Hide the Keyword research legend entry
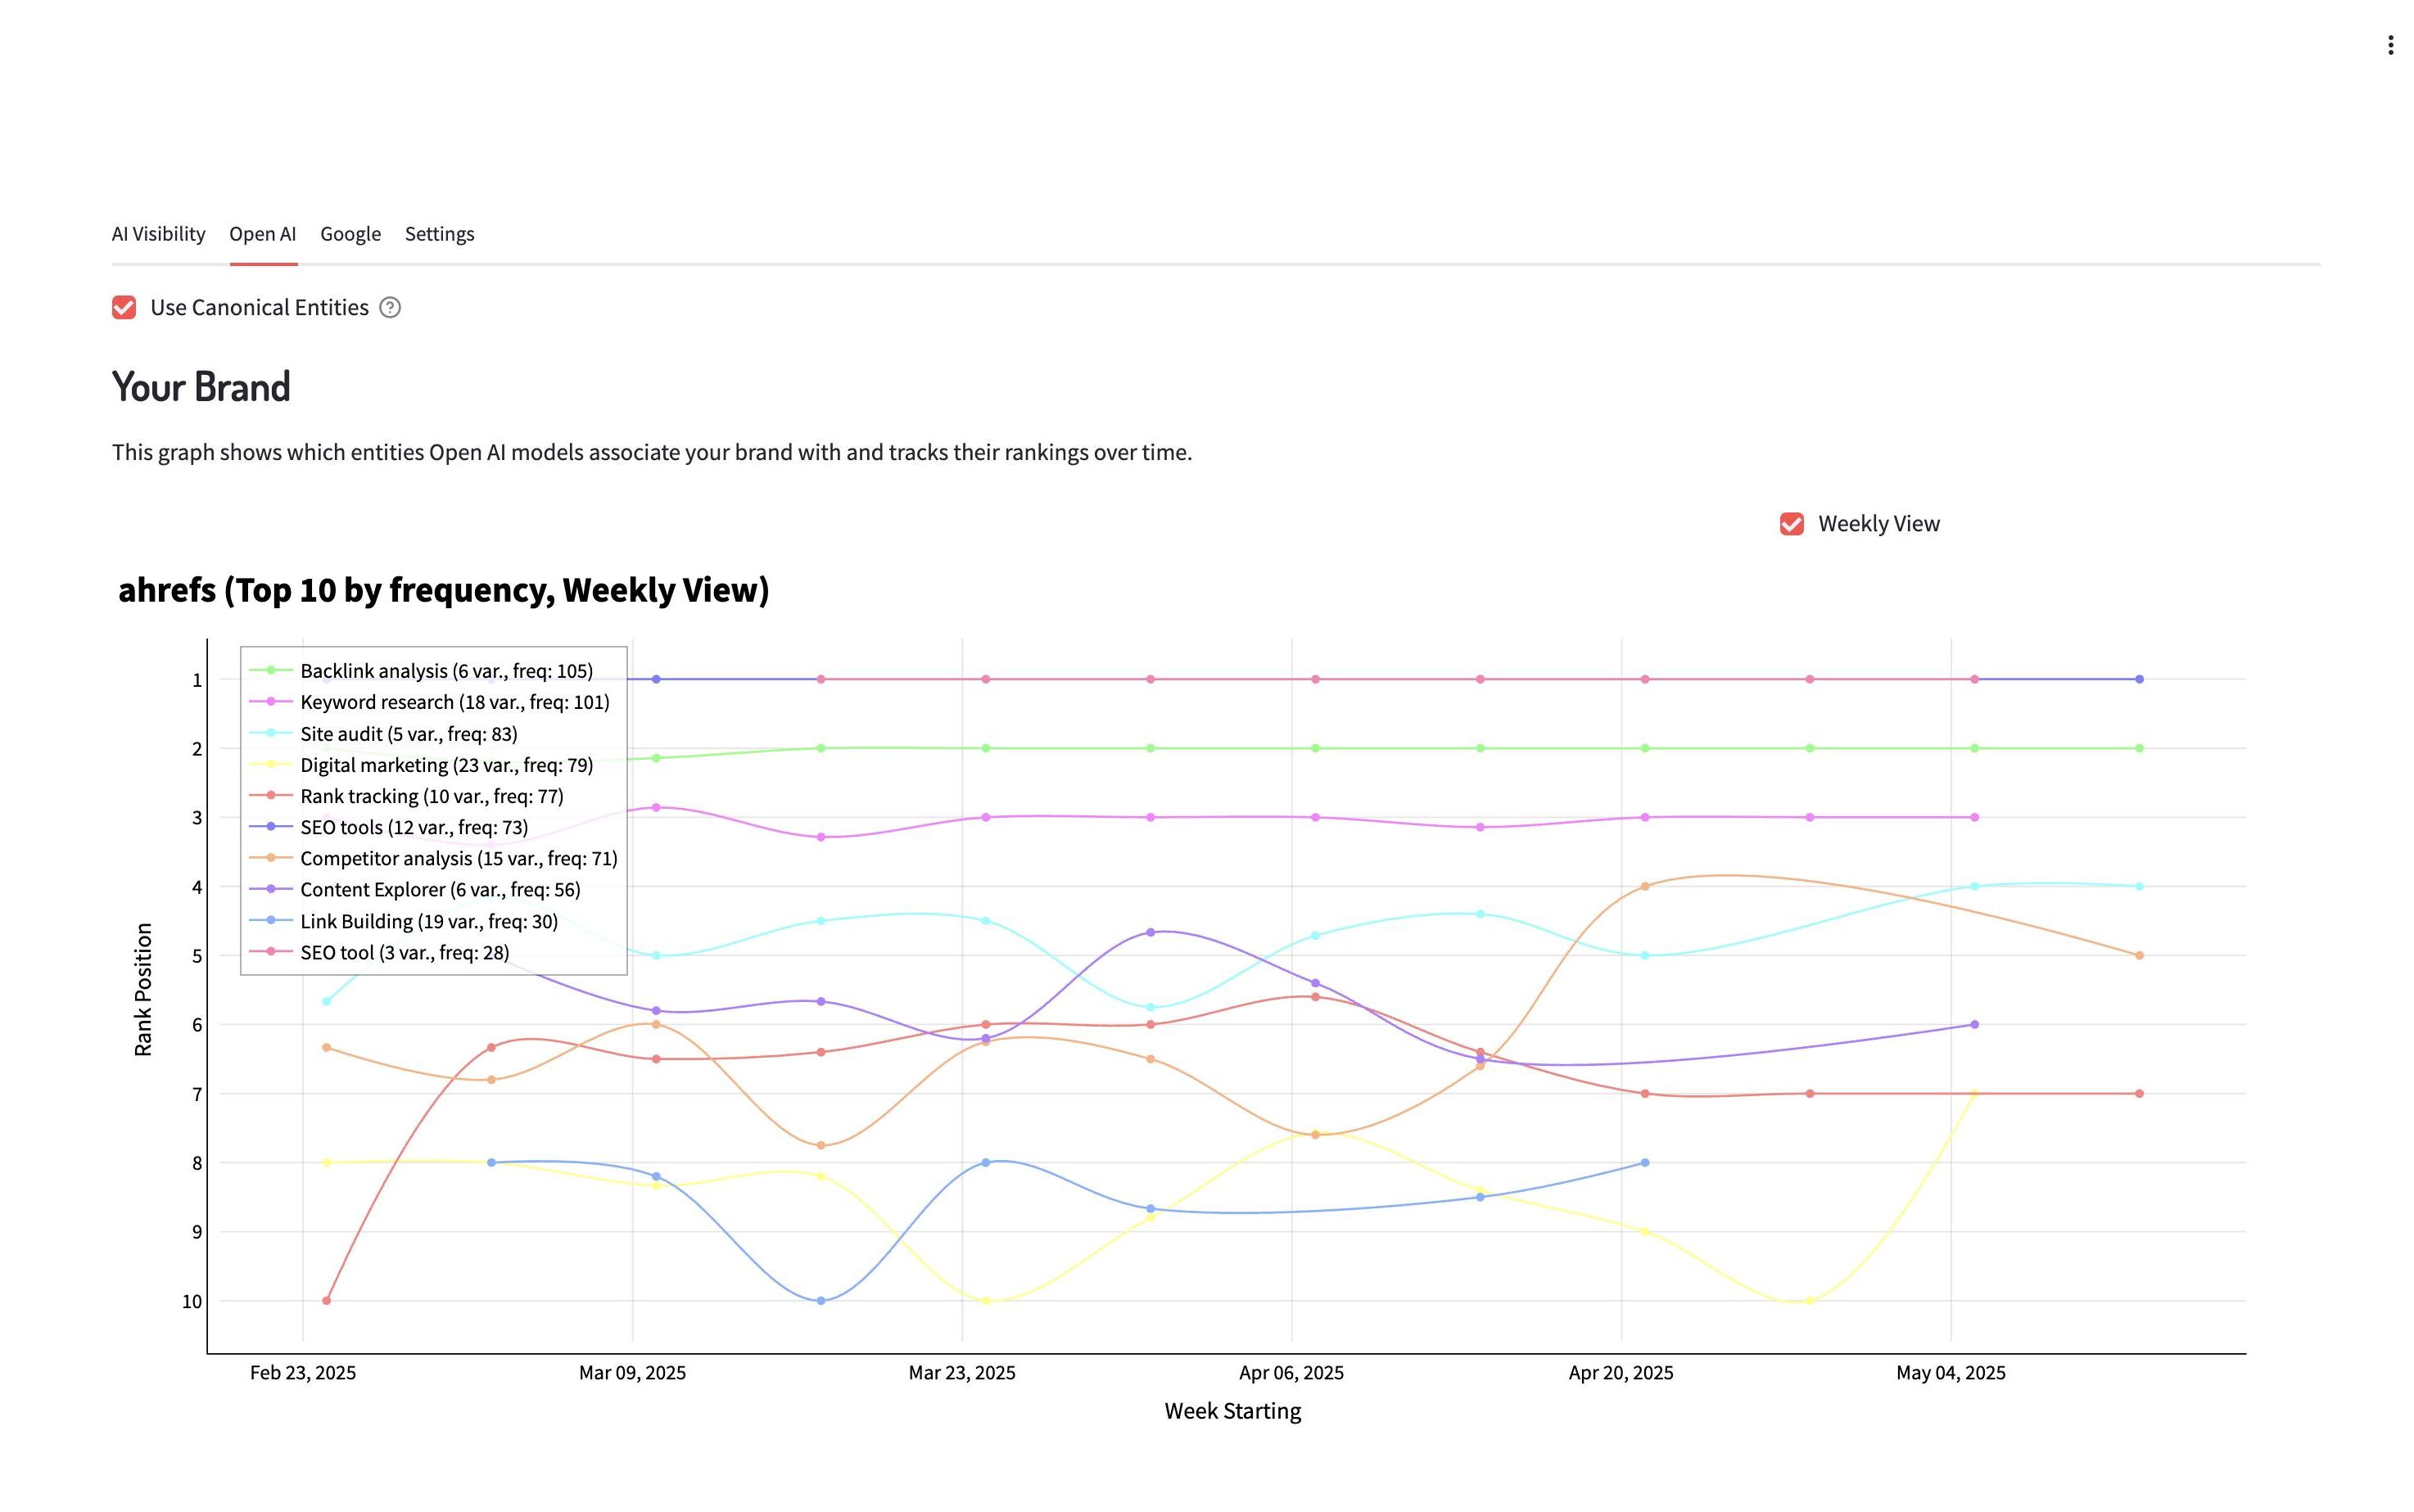2414x1512 pixels. click(454, 702)
